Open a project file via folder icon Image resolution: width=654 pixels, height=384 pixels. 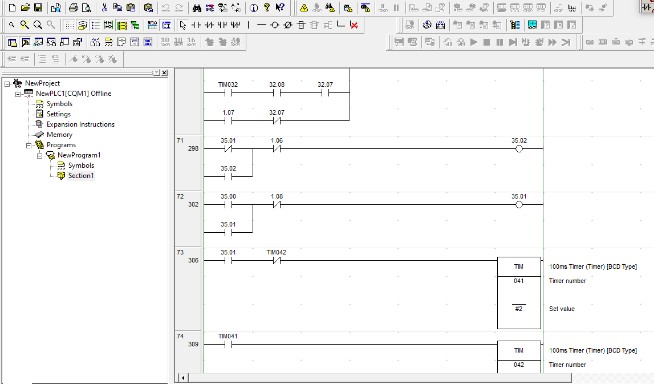coord(25,8)
